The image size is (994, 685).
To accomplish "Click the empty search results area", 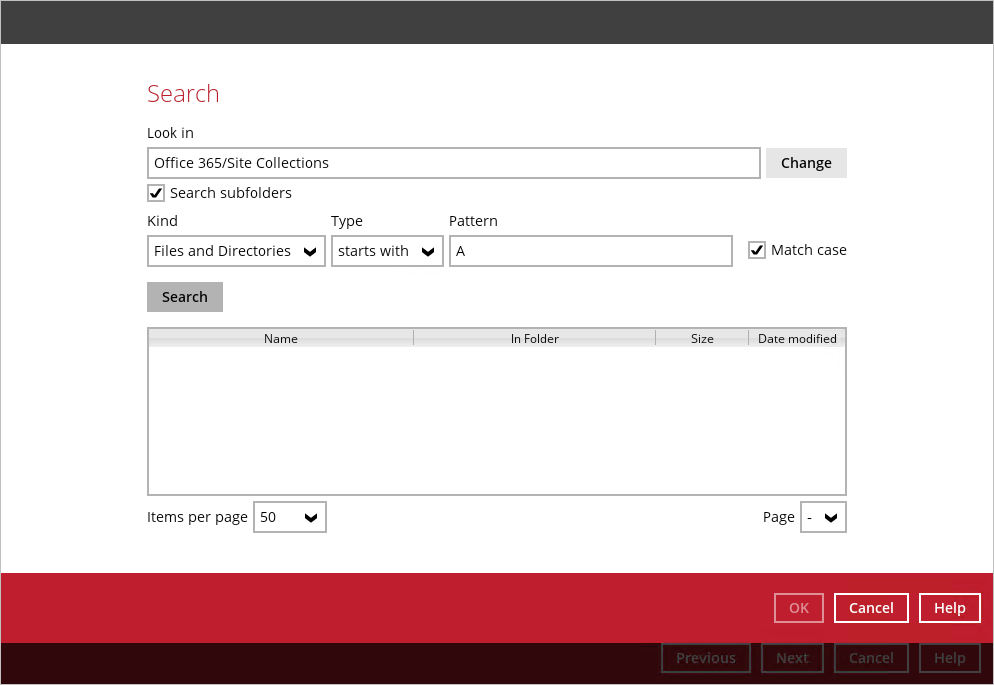I will 497,420.
